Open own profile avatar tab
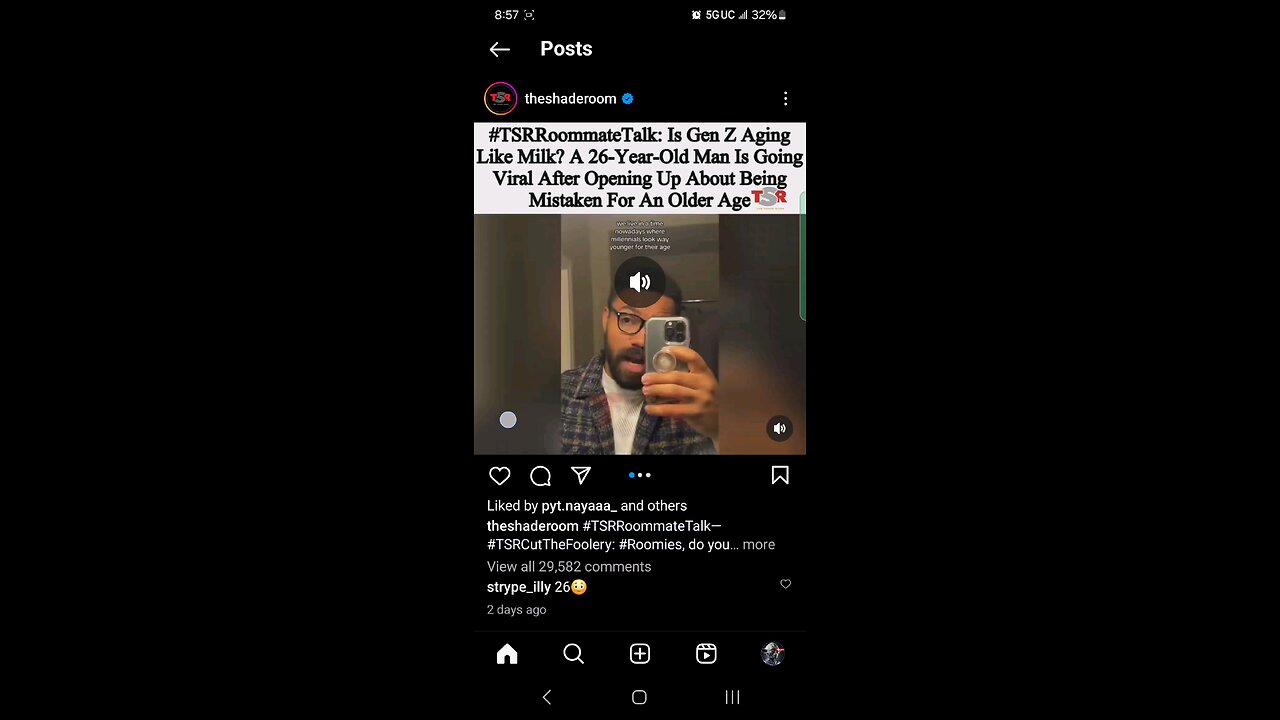The height and width of the screenshot is (720, 1280). [772, 654]
